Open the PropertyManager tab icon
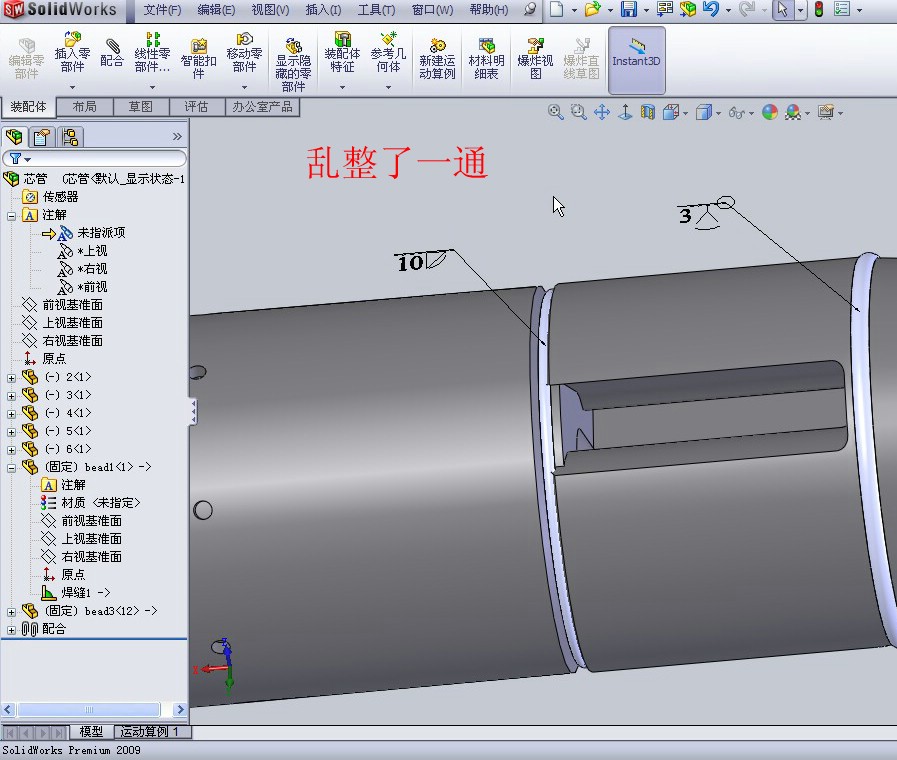The image size is (897, 760). tap(42, 137)
